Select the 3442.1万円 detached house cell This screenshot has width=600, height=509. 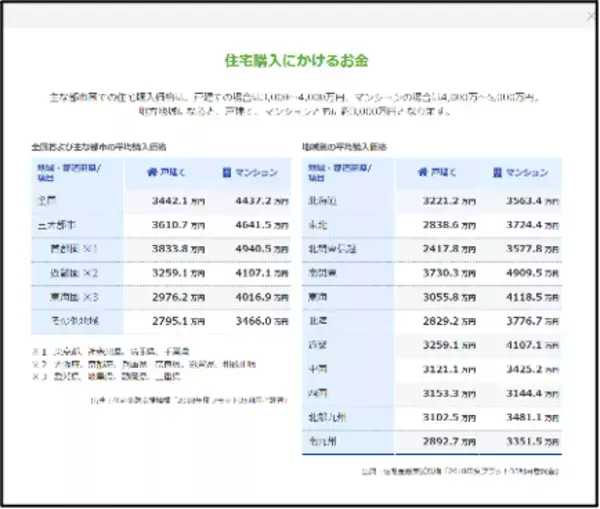[178, 201]
